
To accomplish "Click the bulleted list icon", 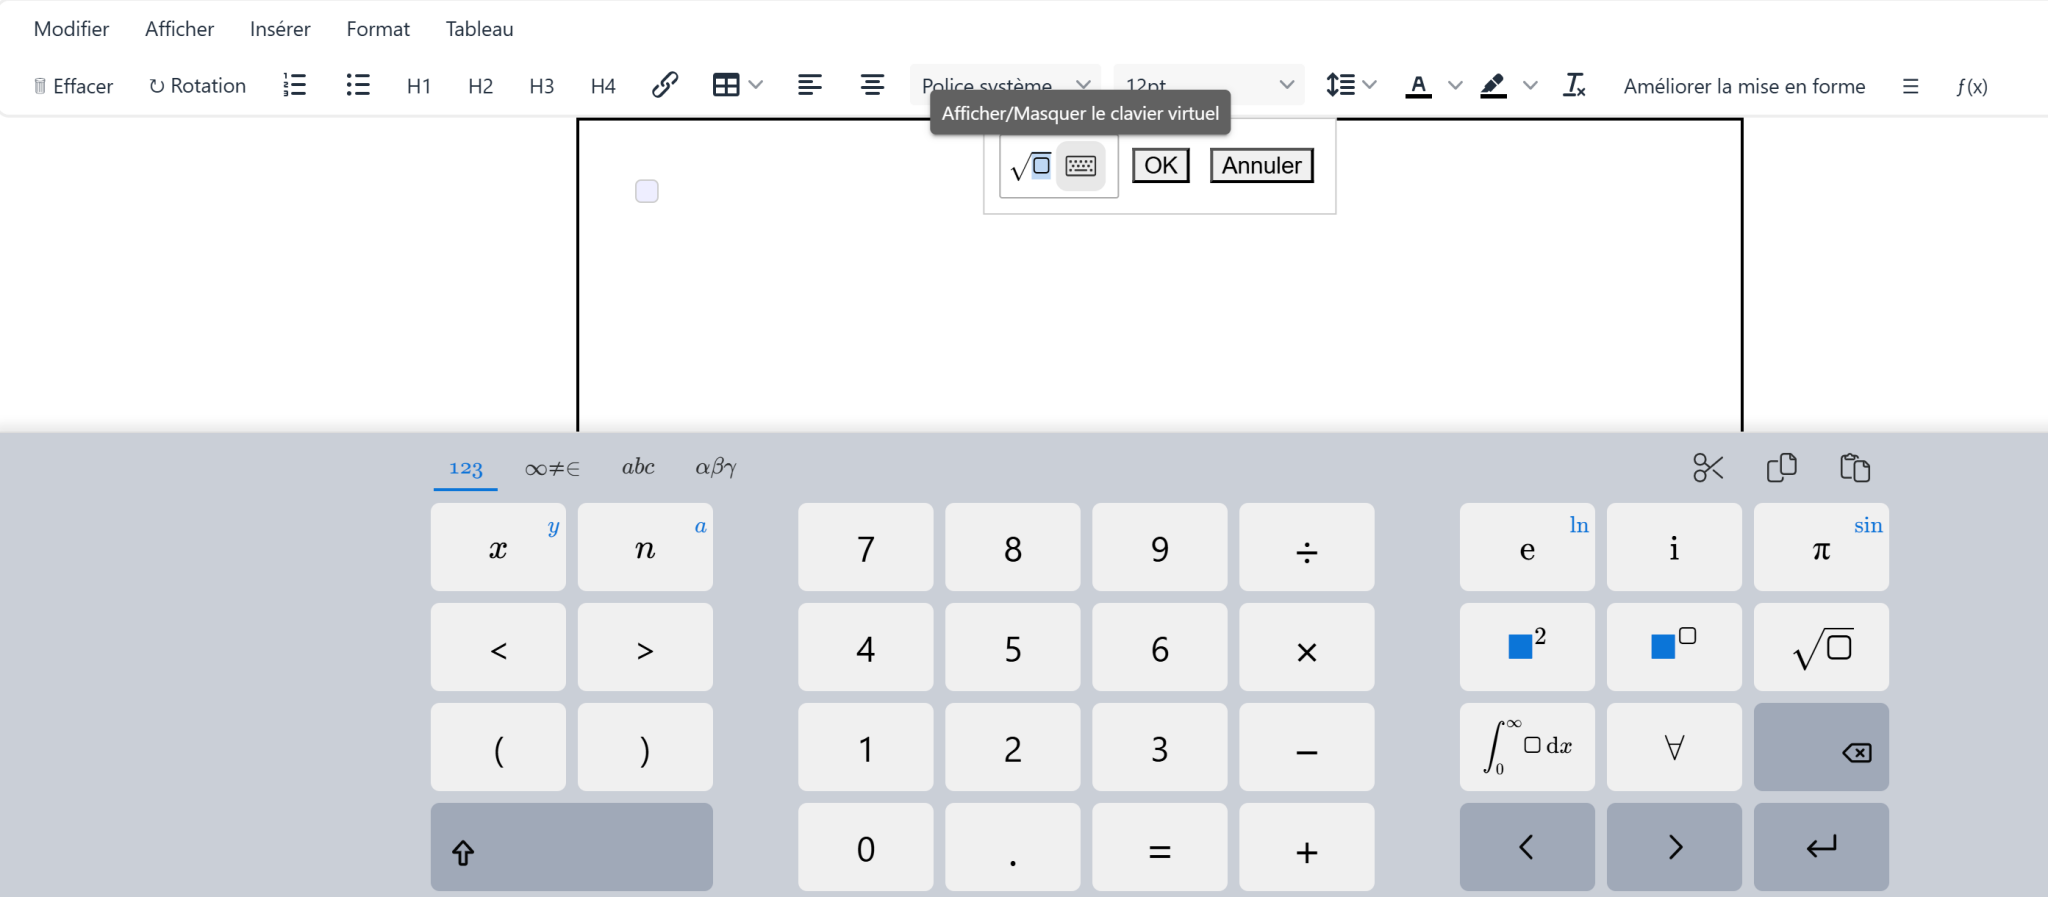I will tap(357, 85).
